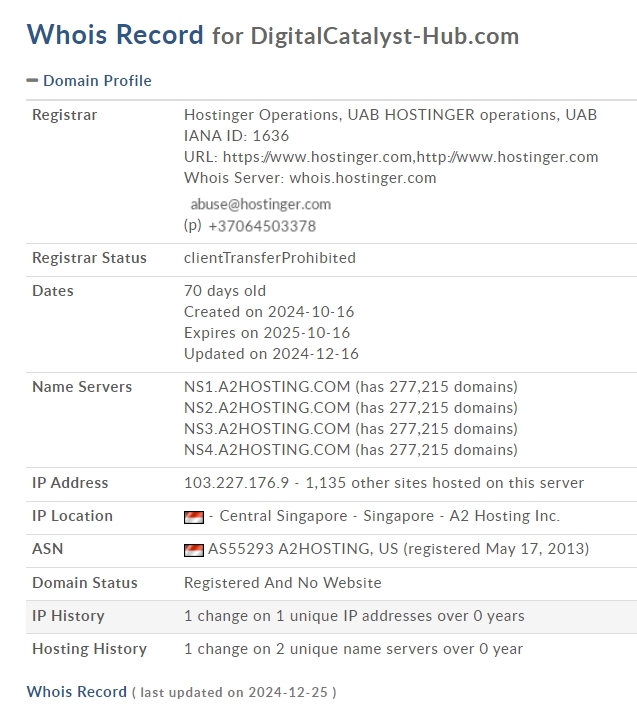Click the Hostinger Operations registrar name

click(390, 115)
